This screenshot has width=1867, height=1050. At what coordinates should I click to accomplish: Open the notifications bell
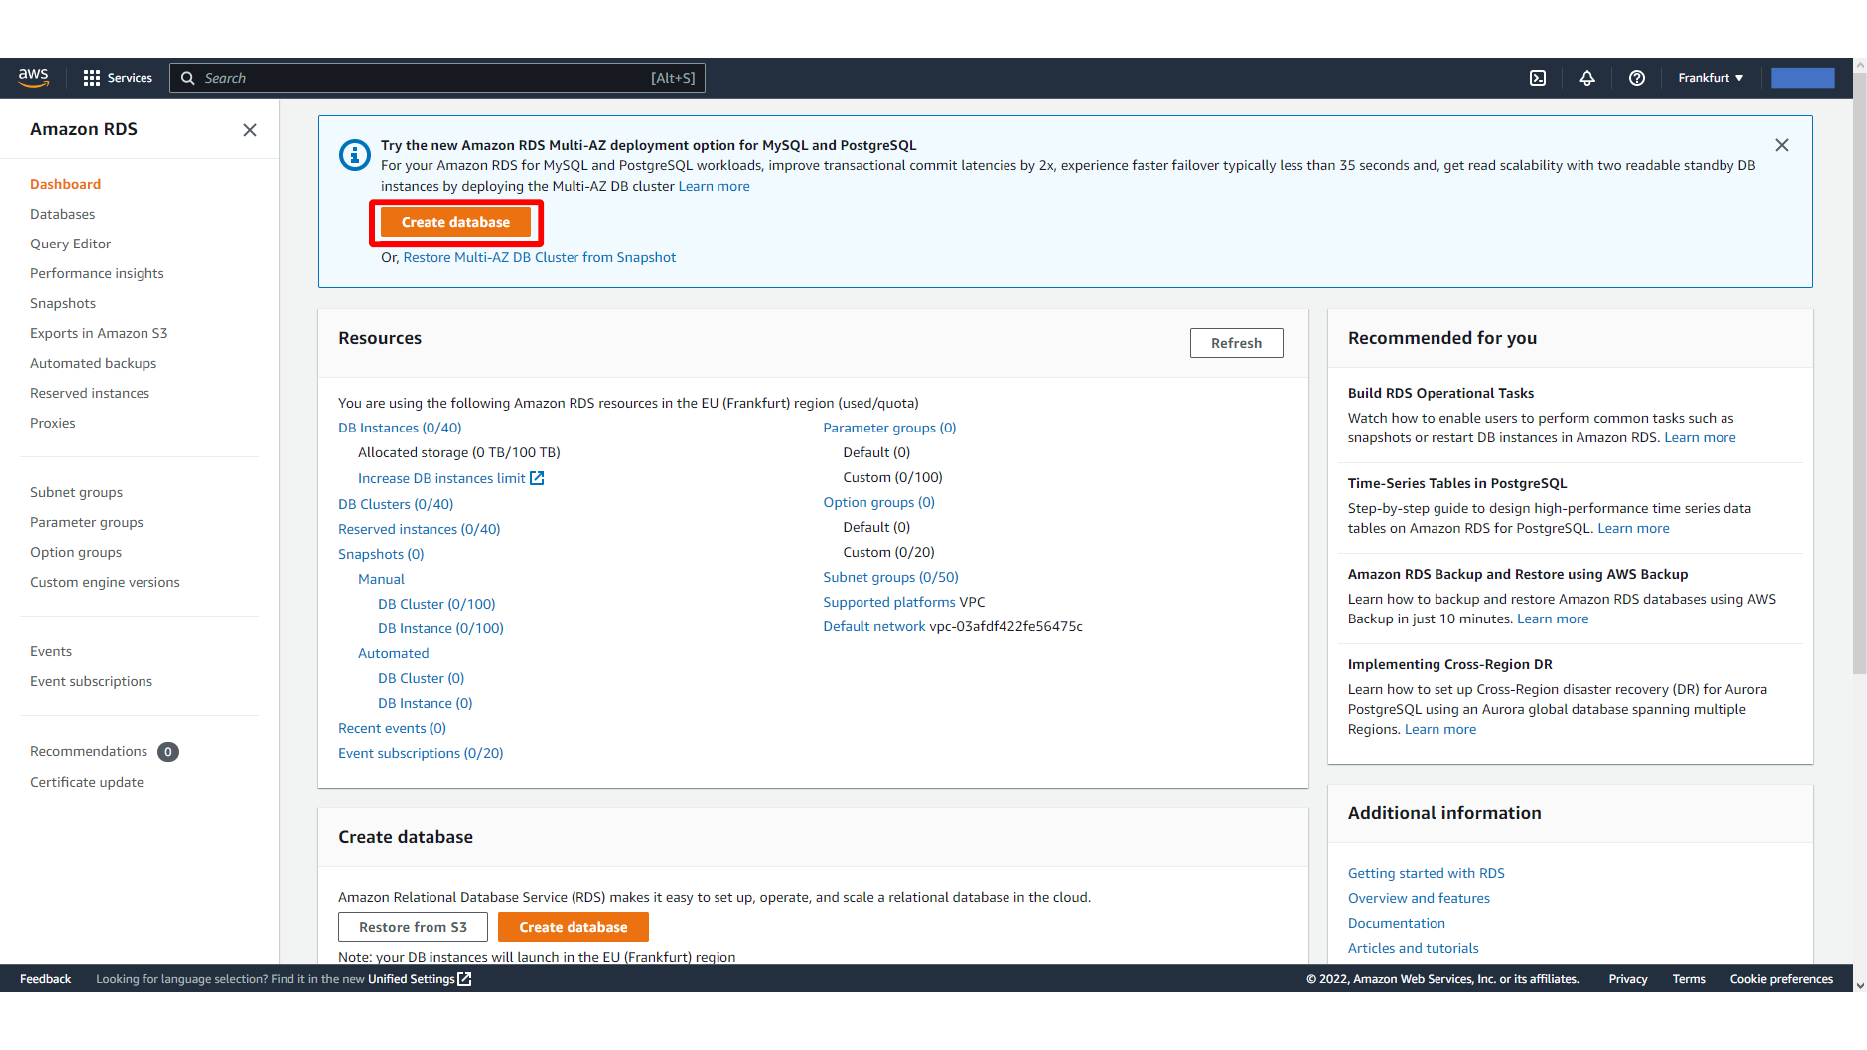click(1587, 78)
